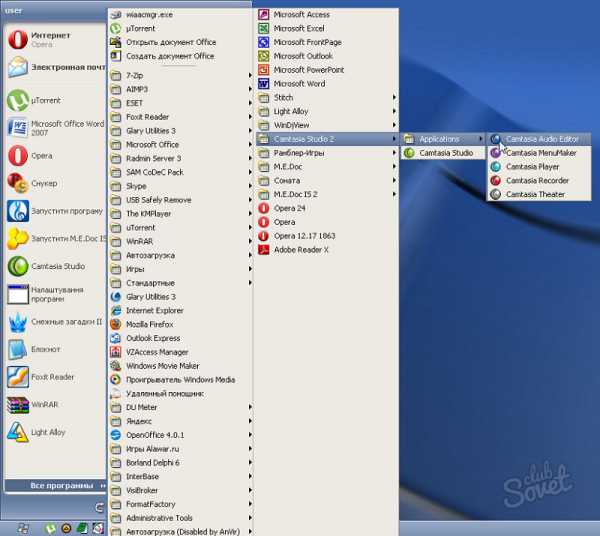Open the Стандартные folder entry
The width and height of the screenshot is (600, 536).
pyautogui.click(x=180, y=283)
